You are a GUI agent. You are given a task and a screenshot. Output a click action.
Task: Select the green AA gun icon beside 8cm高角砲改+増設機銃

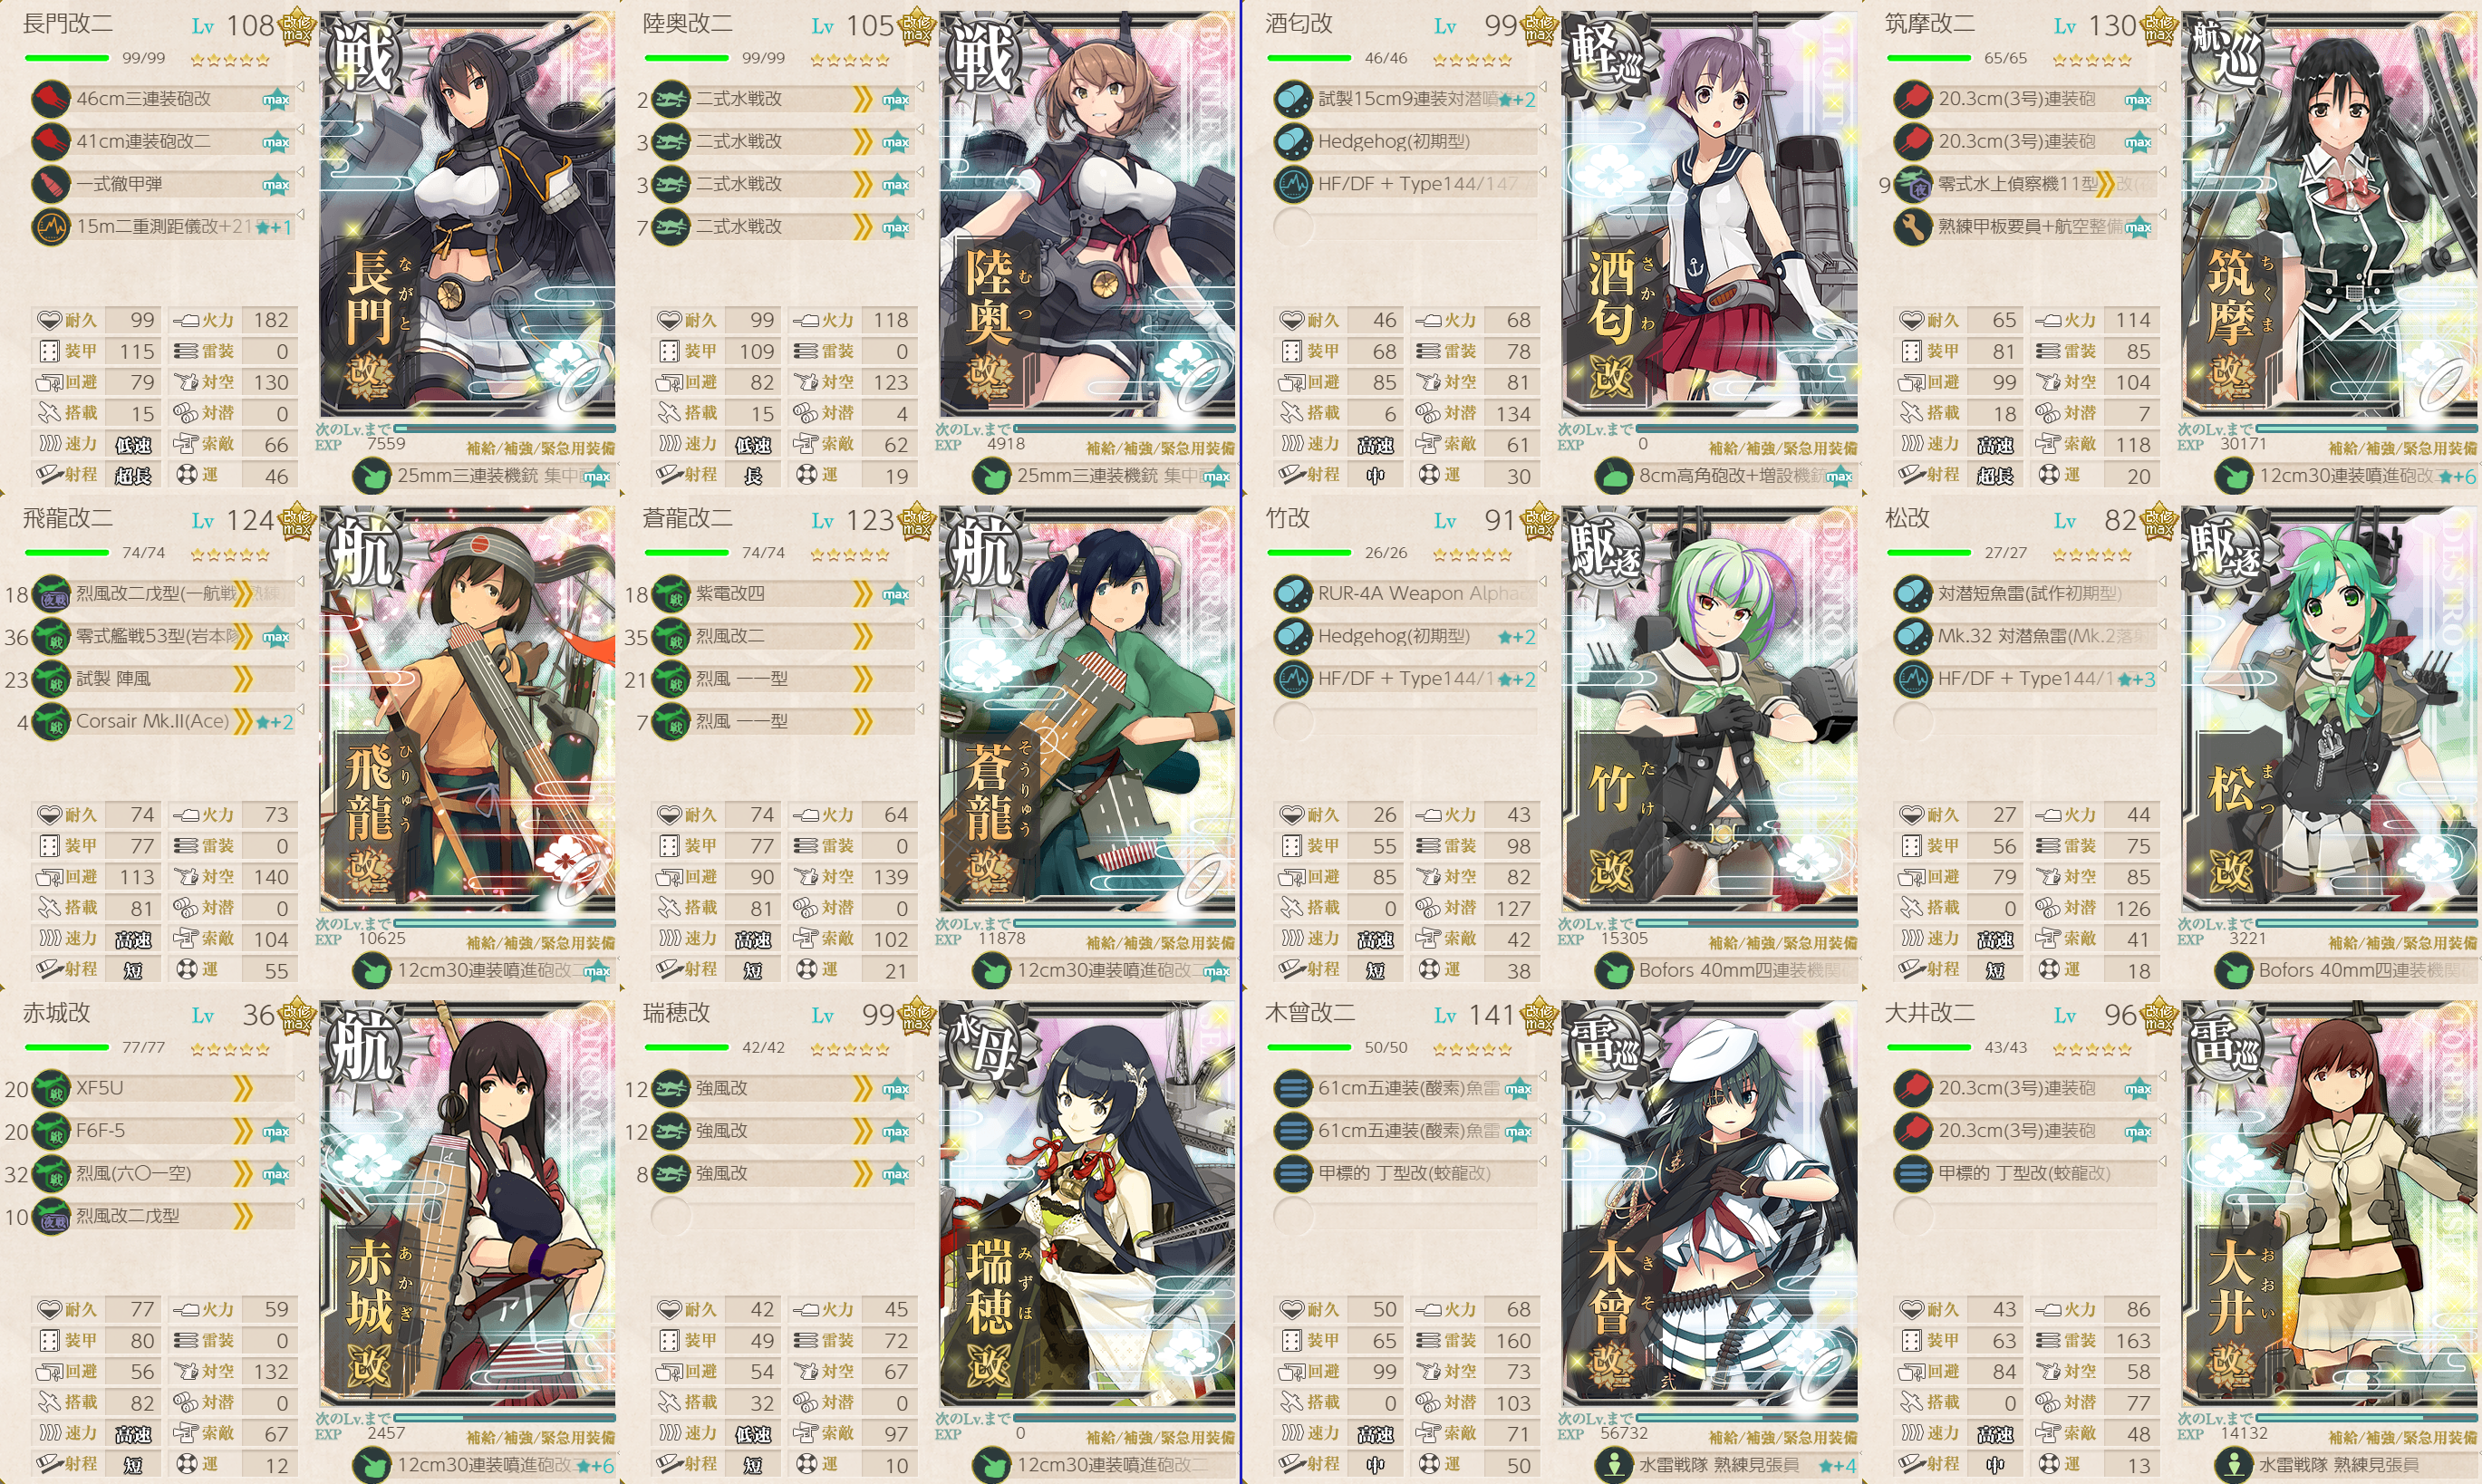click(1614, 476)
